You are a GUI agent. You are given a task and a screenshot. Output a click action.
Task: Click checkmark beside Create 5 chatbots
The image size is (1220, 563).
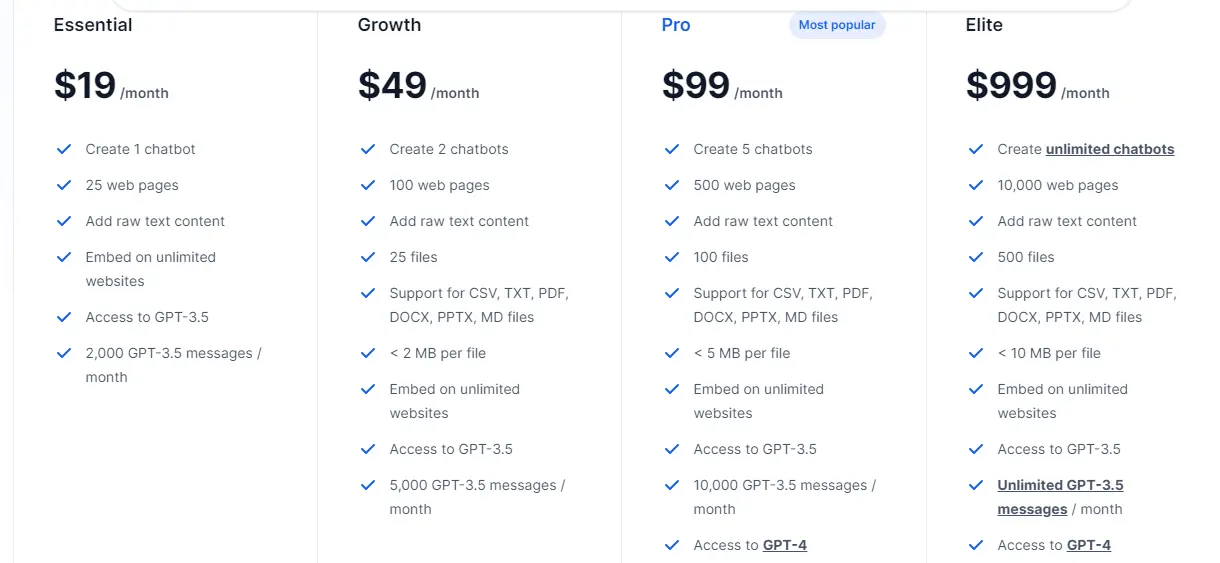(x=672, y=149)
